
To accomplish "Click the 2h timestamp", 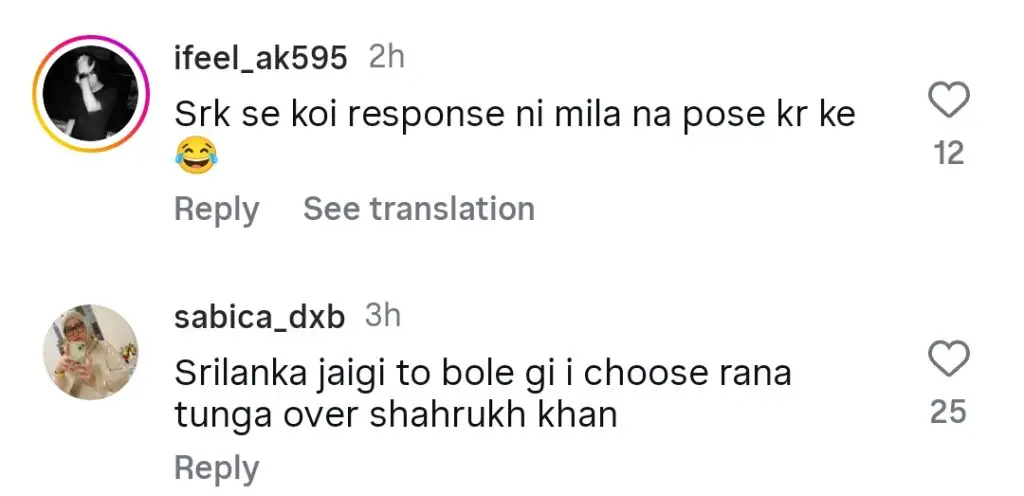I will 386,58.
